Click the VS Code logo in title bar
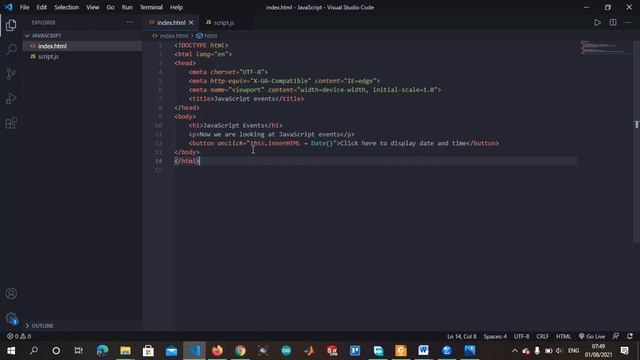This screenshot has height=360, width=640. [9, 7]
